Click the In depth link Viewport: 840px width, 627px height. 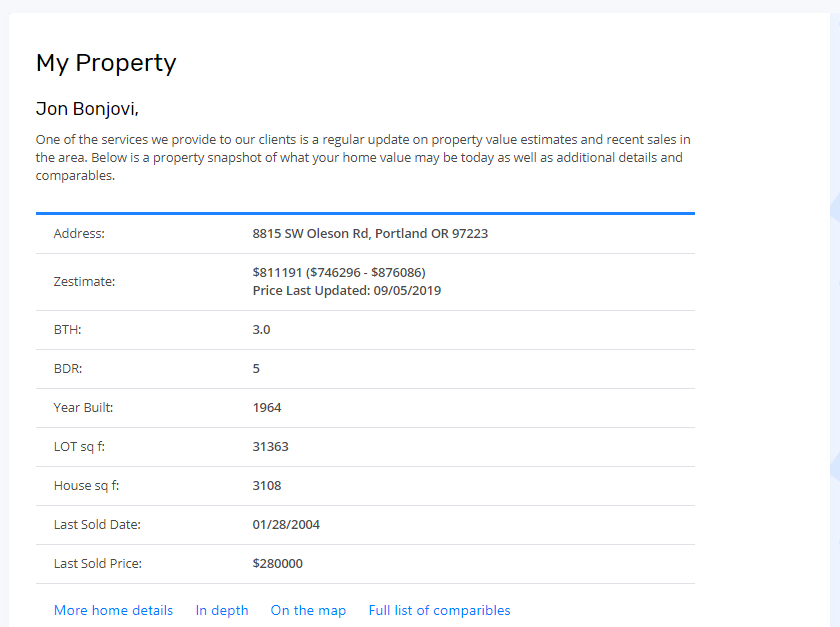222,610
